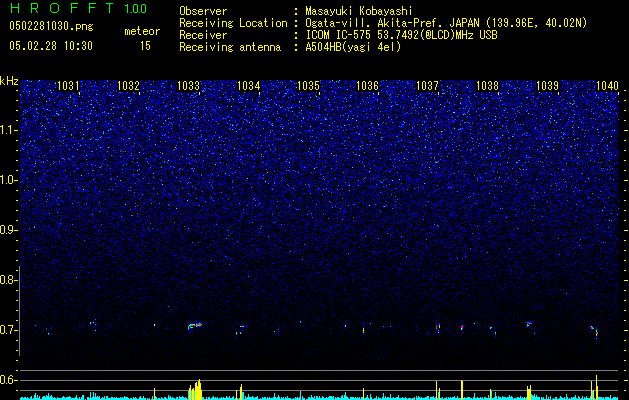Click the 0.8 kHz frequency label
This screenshot has height=400, width=629.
[8, 280]
